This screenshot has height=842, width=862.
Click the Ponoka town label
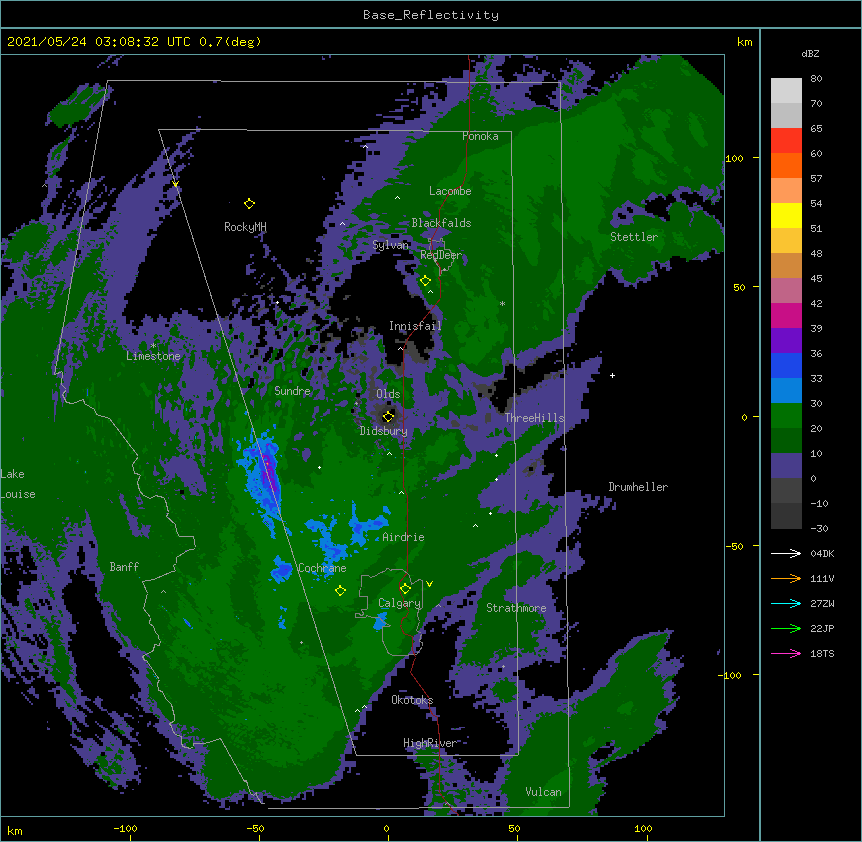click(x=480, y=136)
